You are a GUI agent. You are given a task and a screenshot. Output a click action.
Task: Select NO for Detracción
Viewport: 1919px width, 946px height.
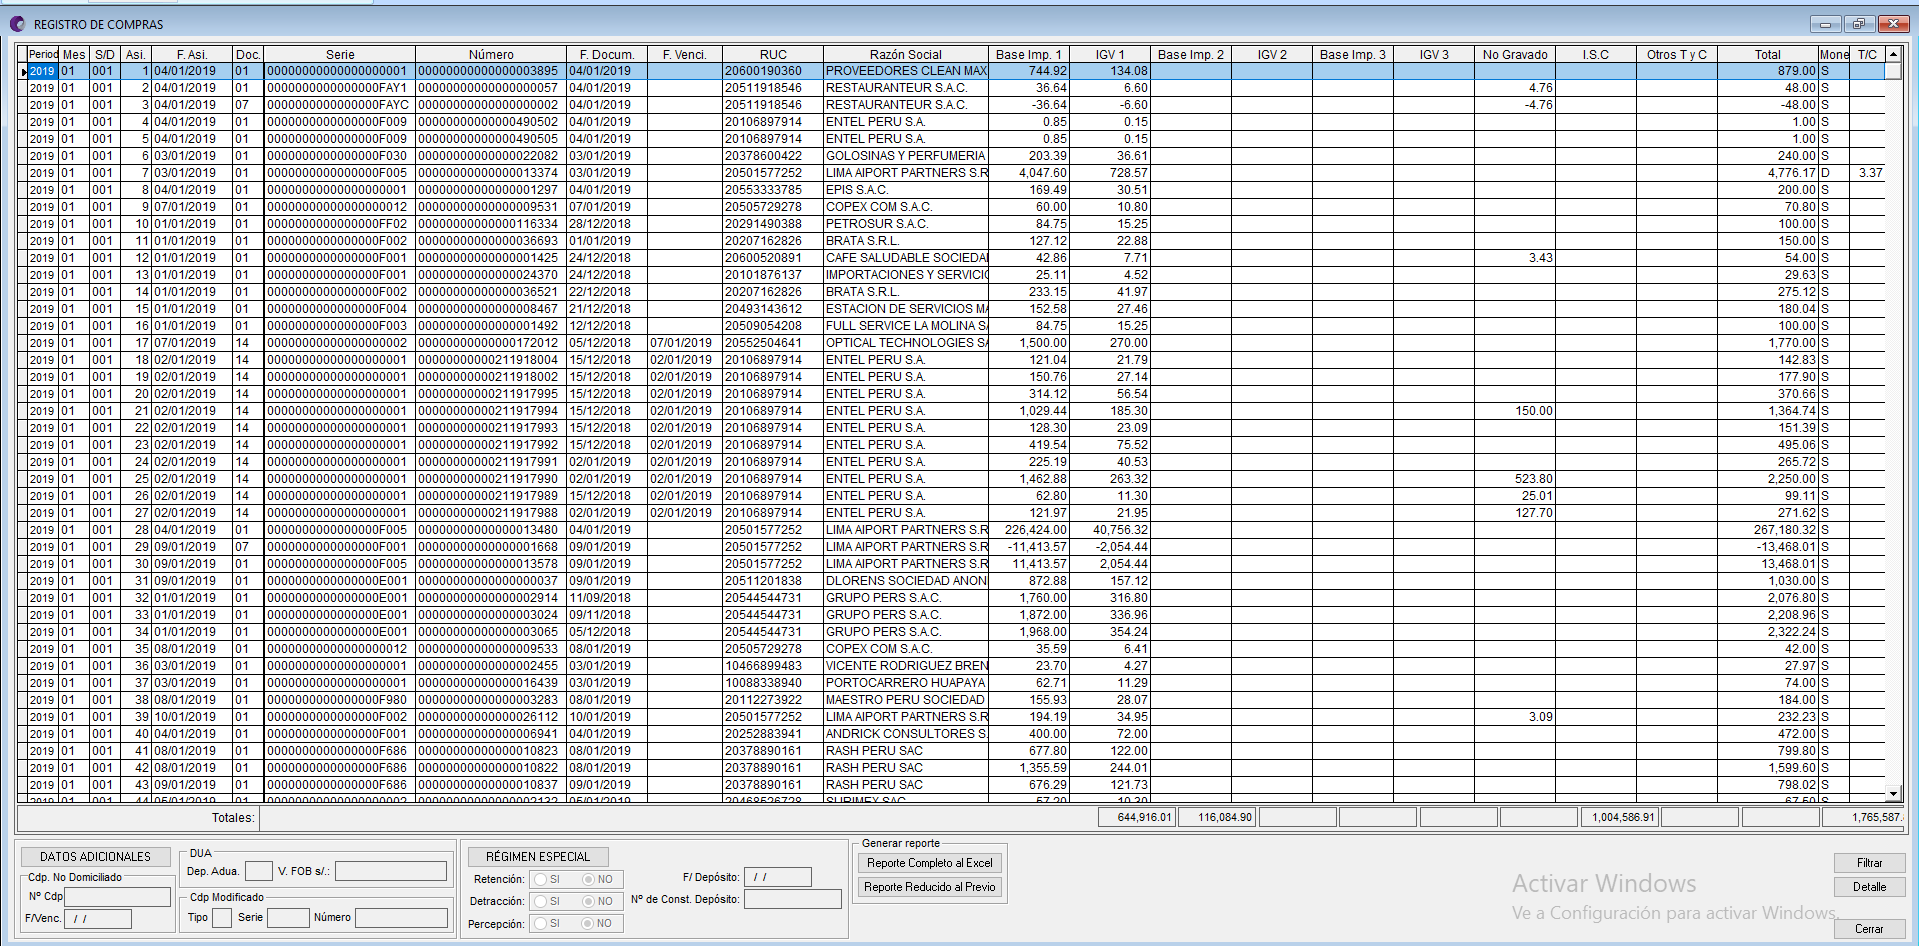click(x=589, y=902)
